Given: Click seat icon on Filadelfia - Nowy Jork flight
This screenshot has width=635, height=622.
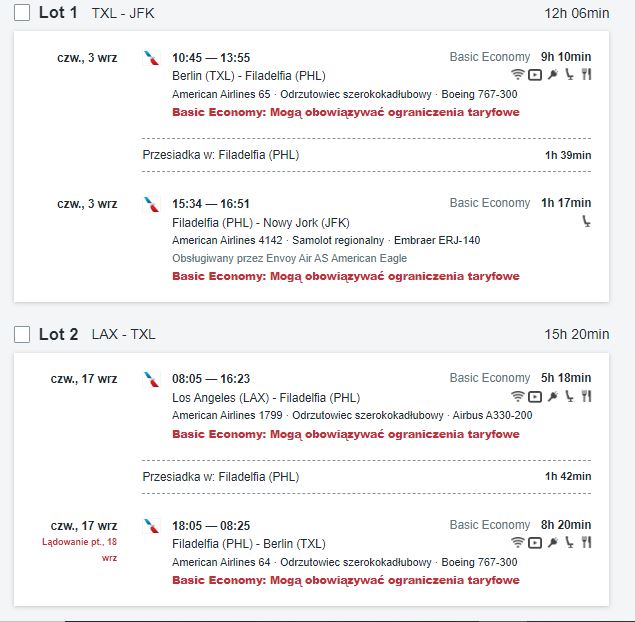Looking at the screenshot, I should point(586,221).
